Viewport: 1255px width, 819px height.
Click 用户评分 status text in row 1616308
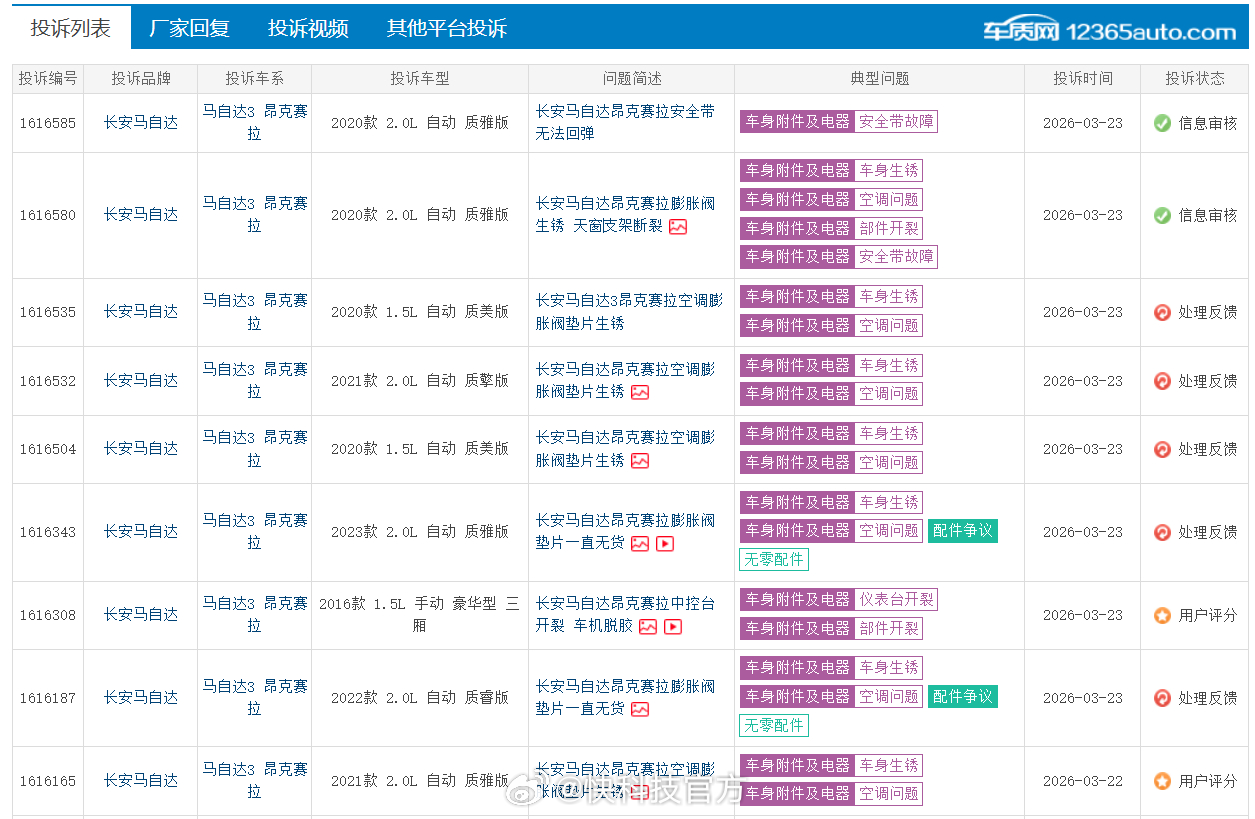(1208, 615)
